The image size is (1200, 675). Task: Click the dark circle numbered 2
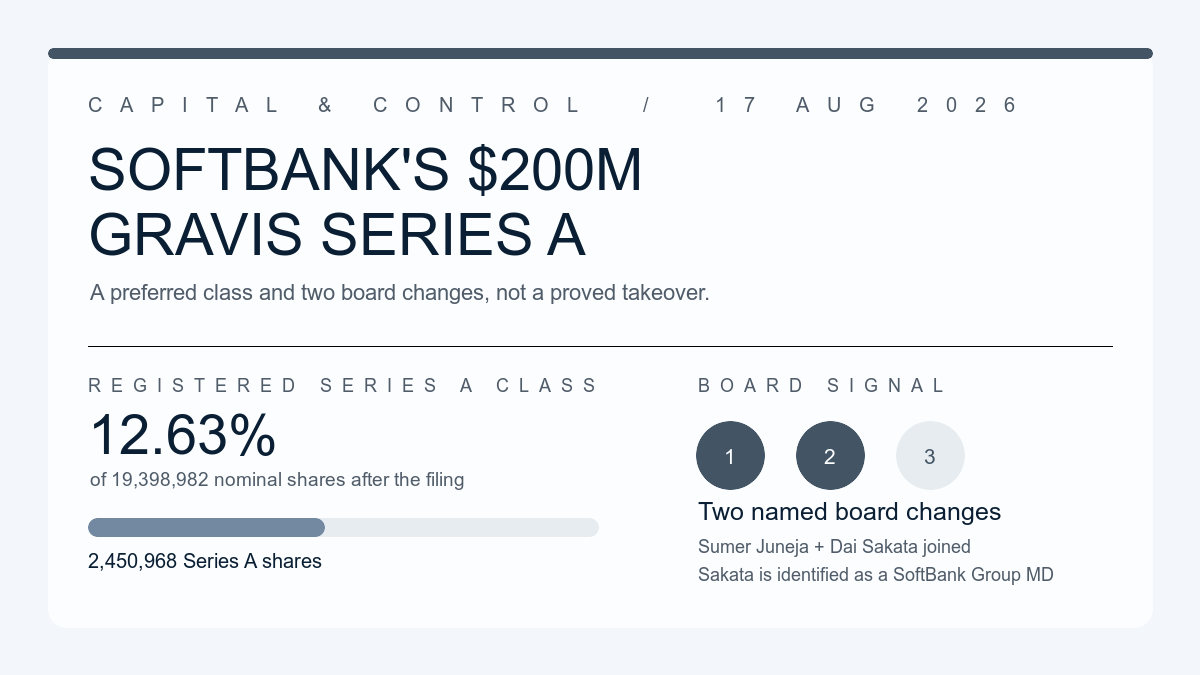coord(830,456)
